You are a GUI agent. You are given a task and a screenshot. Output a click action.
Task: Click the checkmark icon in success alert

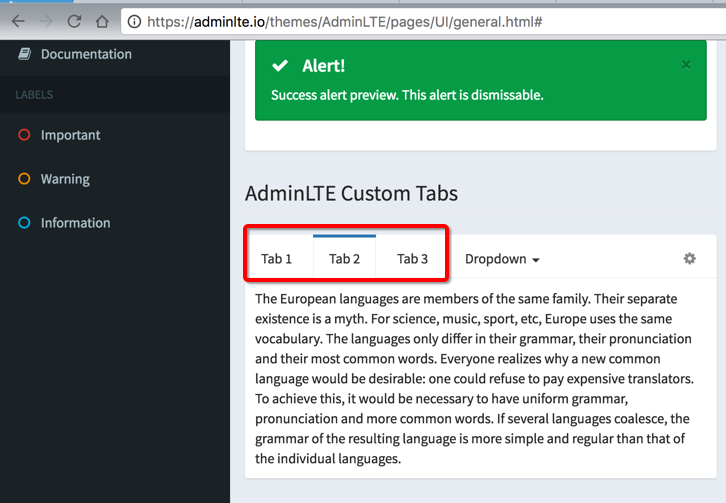281,66
